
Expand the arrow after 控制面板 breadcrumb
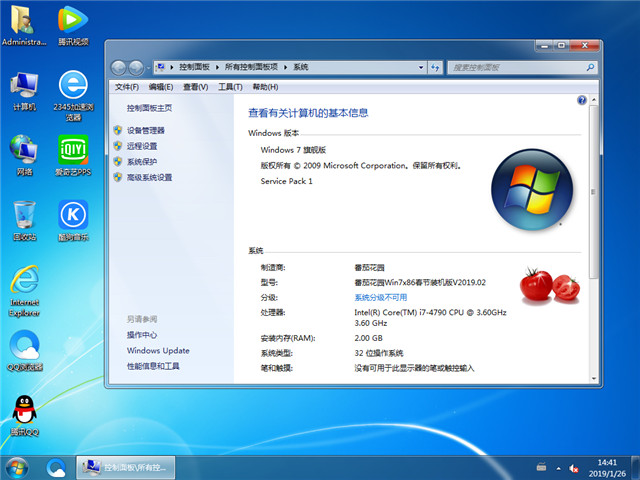click(x=217, y=67)
